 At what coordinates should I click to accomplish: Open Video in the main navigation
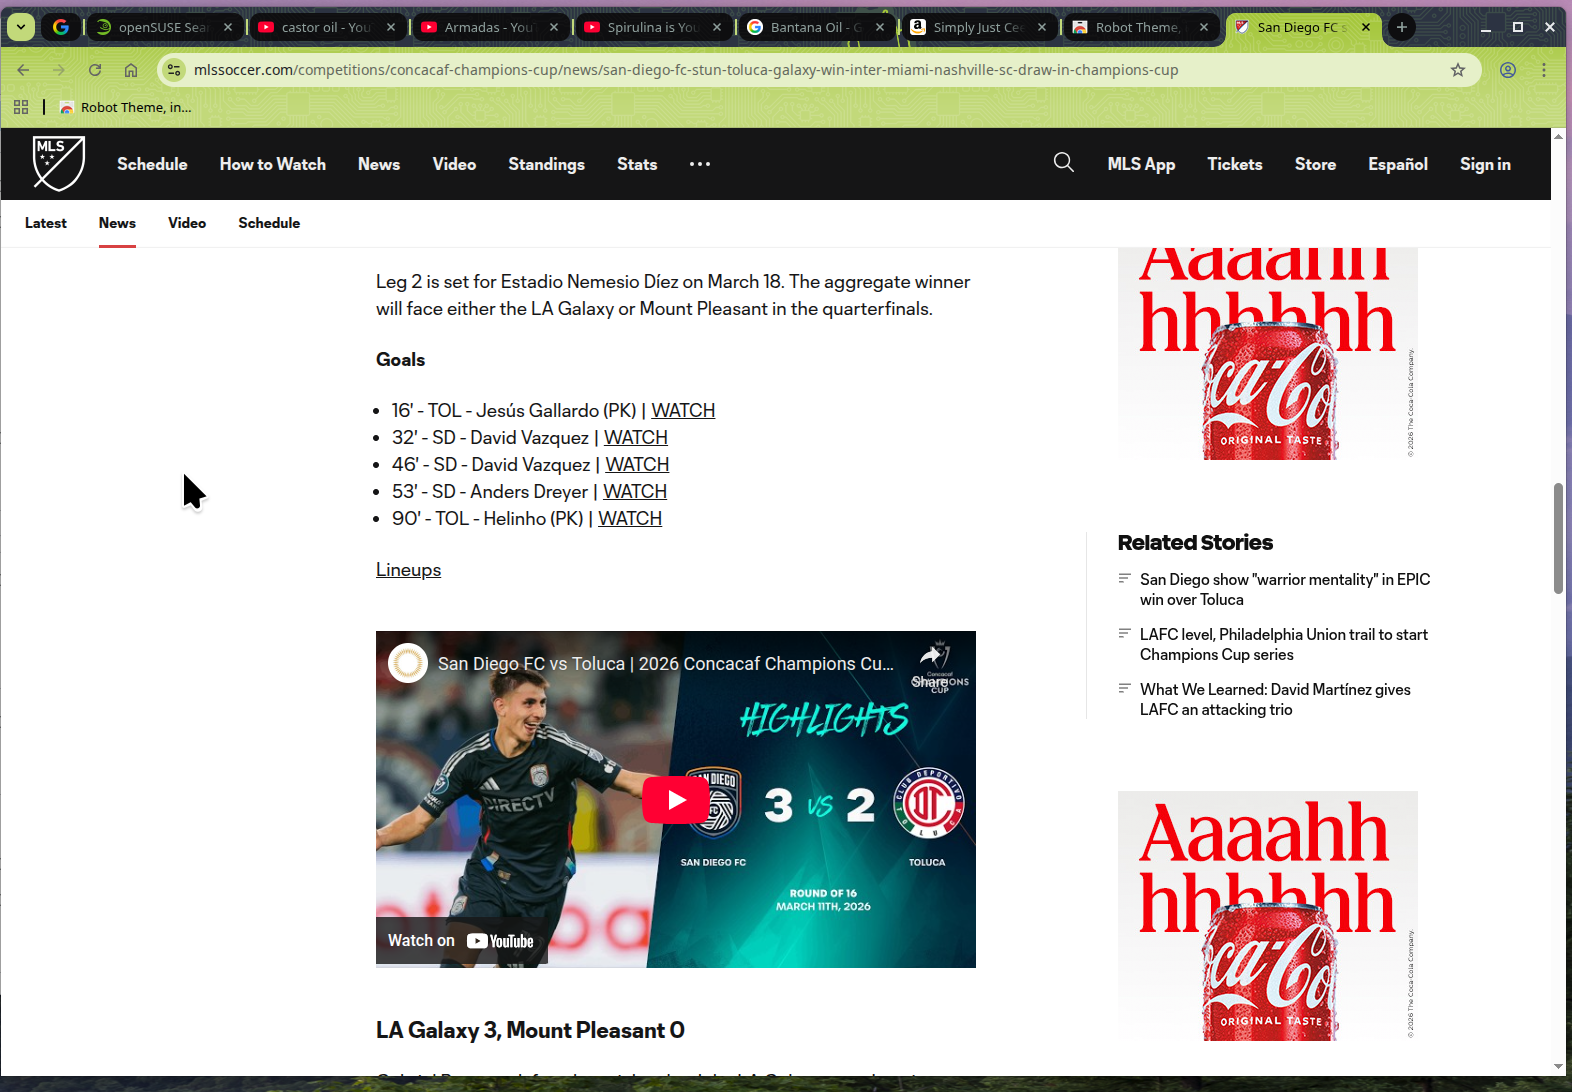pyautogui.click(x=454, y=164)
